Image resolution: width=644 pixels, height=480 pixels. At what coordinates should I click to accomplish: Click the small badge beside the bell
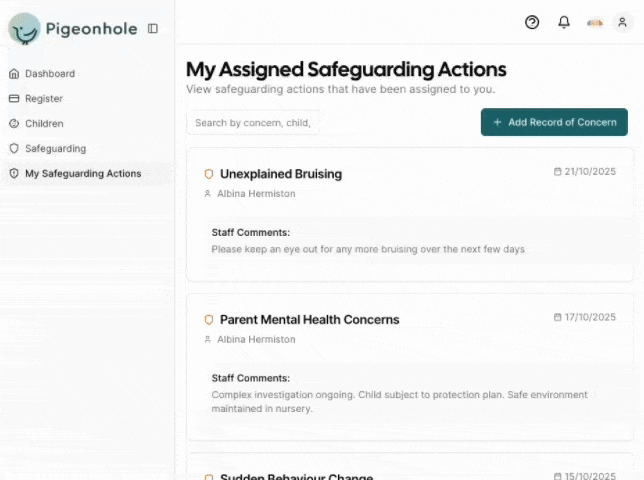[x=595, y=22]
